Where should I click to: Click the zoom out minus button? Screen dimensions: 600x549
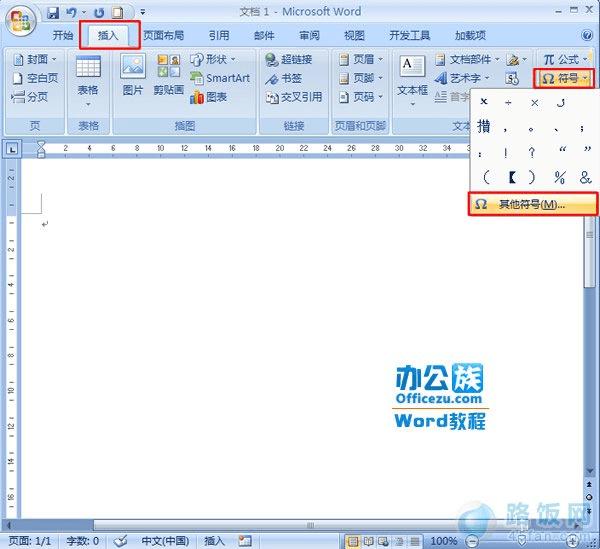click(472, 541)
